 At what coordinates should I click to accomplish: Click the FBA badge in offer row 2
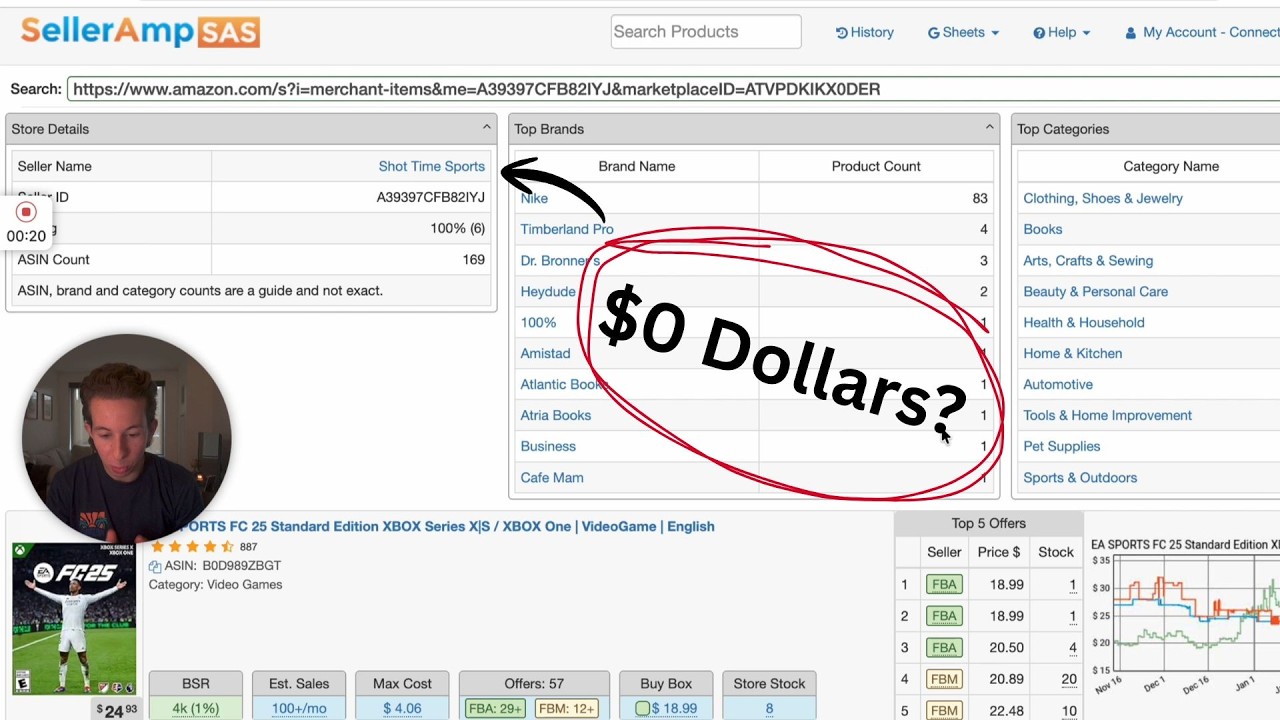coord(944,616)
